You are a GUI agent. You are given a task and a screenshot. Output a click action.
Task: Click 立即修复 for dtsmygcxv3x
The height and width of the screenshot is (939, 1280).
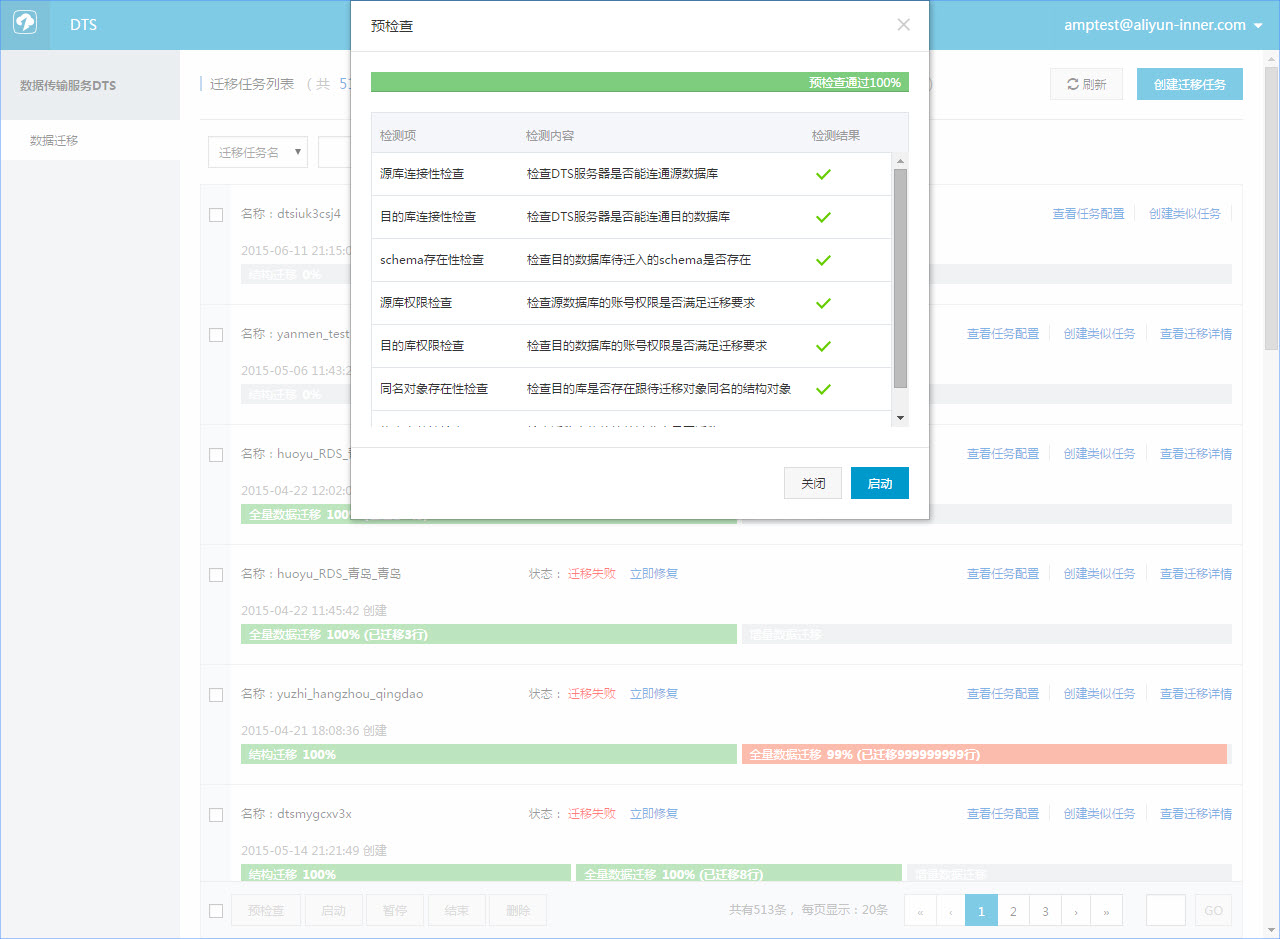(x=654, y=814)
